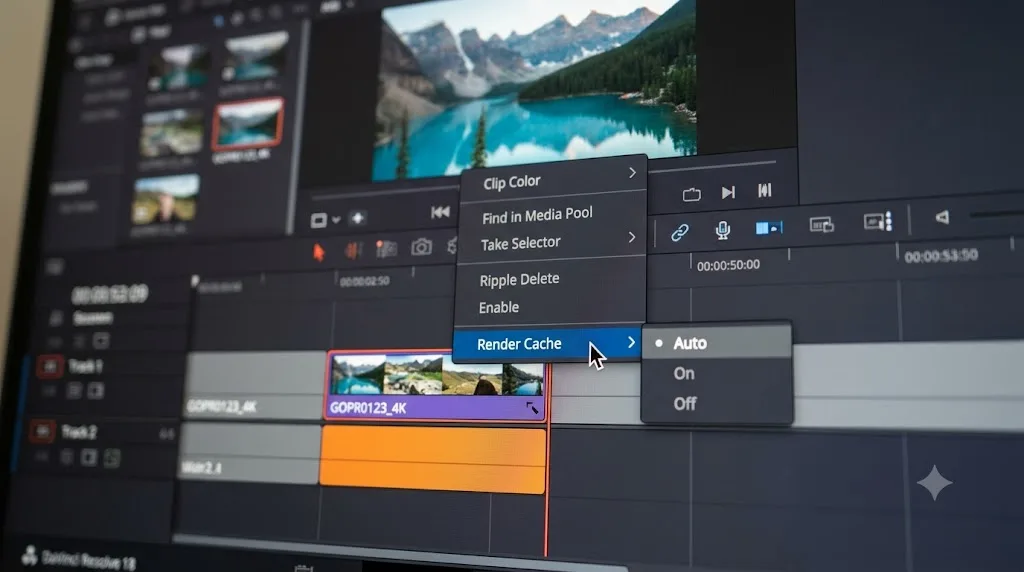Image resolution: width=1024 pixels, height=572 pixels.
Task: Click the lake preview image in the viewer
Action: coord(534,84)
